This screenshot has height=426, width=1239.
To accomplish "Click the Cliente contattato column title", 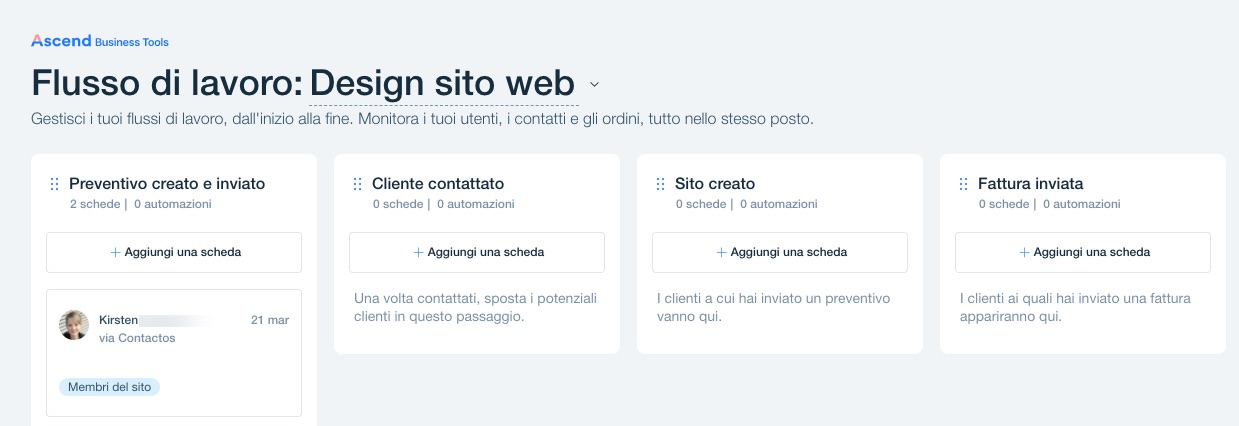I will point(438,184).
